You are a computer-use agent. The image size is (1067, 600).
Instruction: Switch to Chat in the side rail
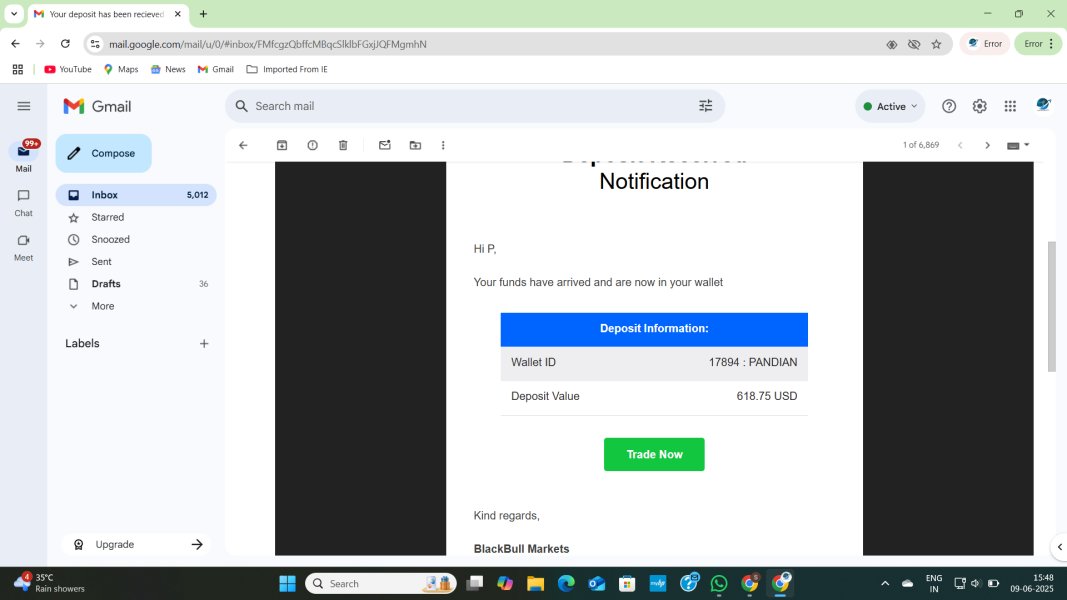pos(23,203)
